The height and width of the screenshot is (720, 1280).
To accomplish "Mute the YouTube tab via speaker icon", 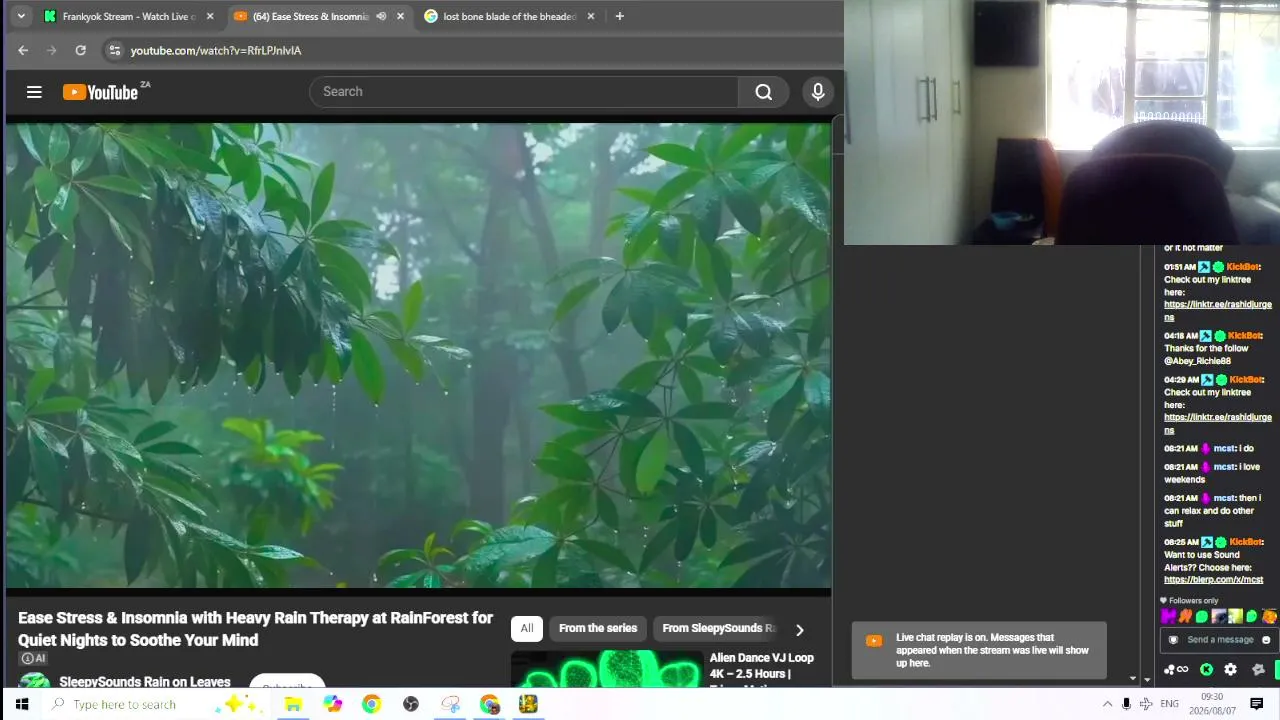I will coord(381,16).
